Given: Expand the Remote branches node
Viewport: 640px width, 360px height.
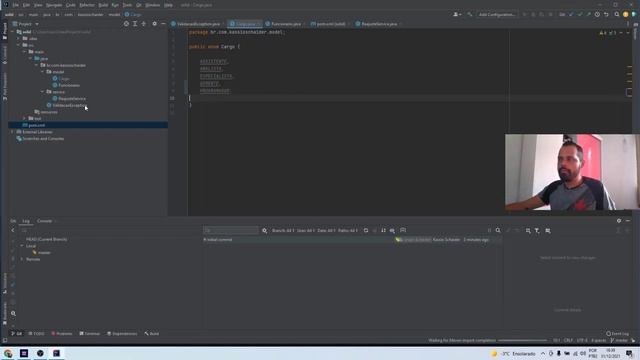Looking at the screenshot, I should 22,259.
